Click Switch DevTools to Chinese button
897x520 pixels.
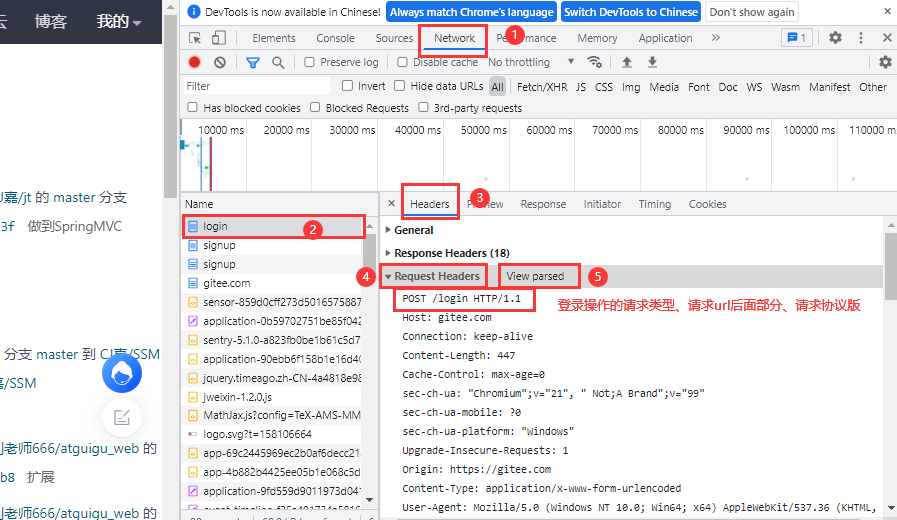(630, 12)
